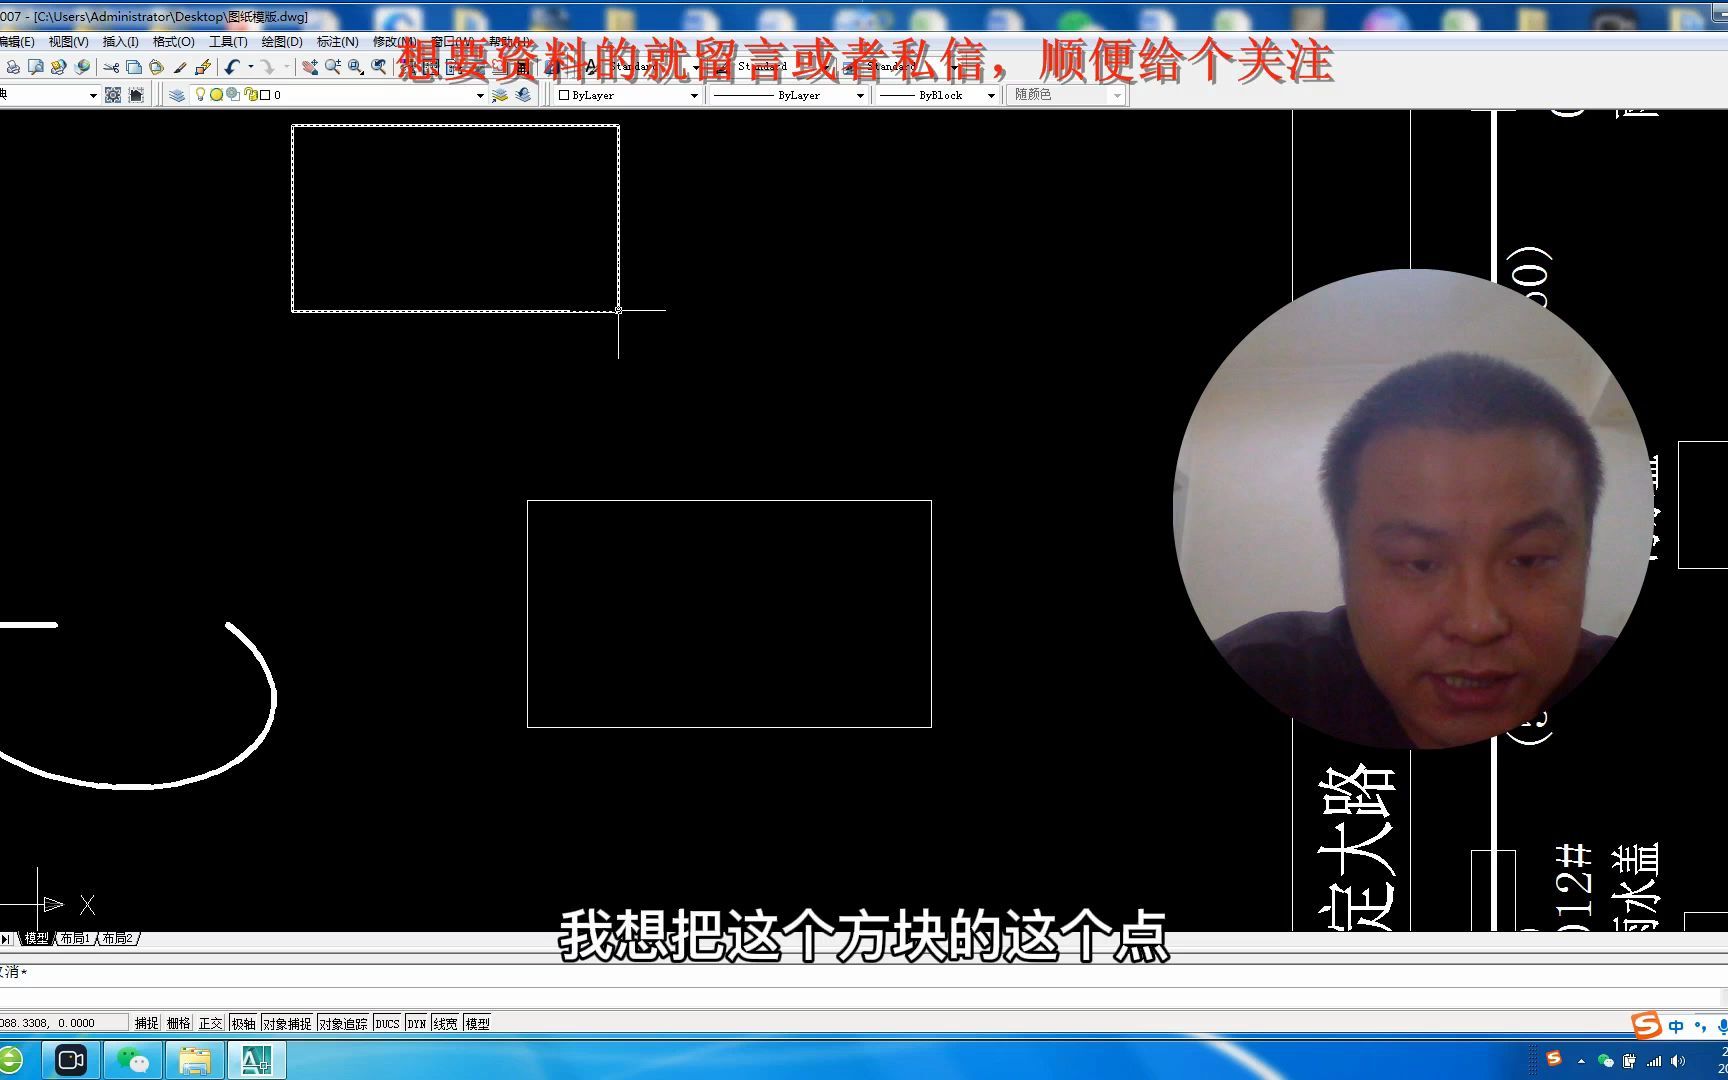1728x1080 pixels.
Task: Open the 格式(O) menu
Action: coord(171,42)
